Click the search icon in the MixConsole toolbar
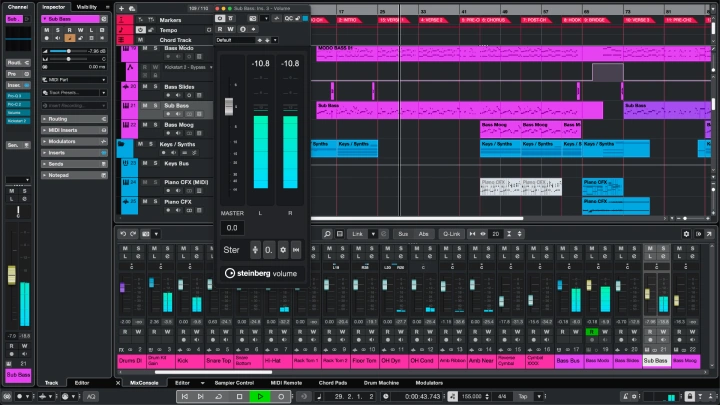Image resolution: width=720 pixels, height=405 pixels. pos(327,234)
